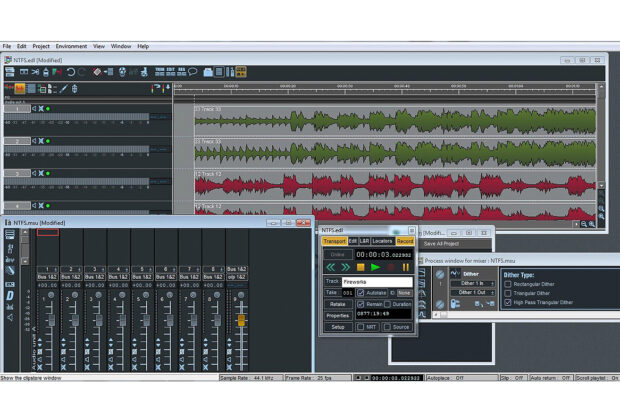The height and width of the screenshot is (420, 620).
Task: Click the yellow pause button in transport
Action: 406,267
